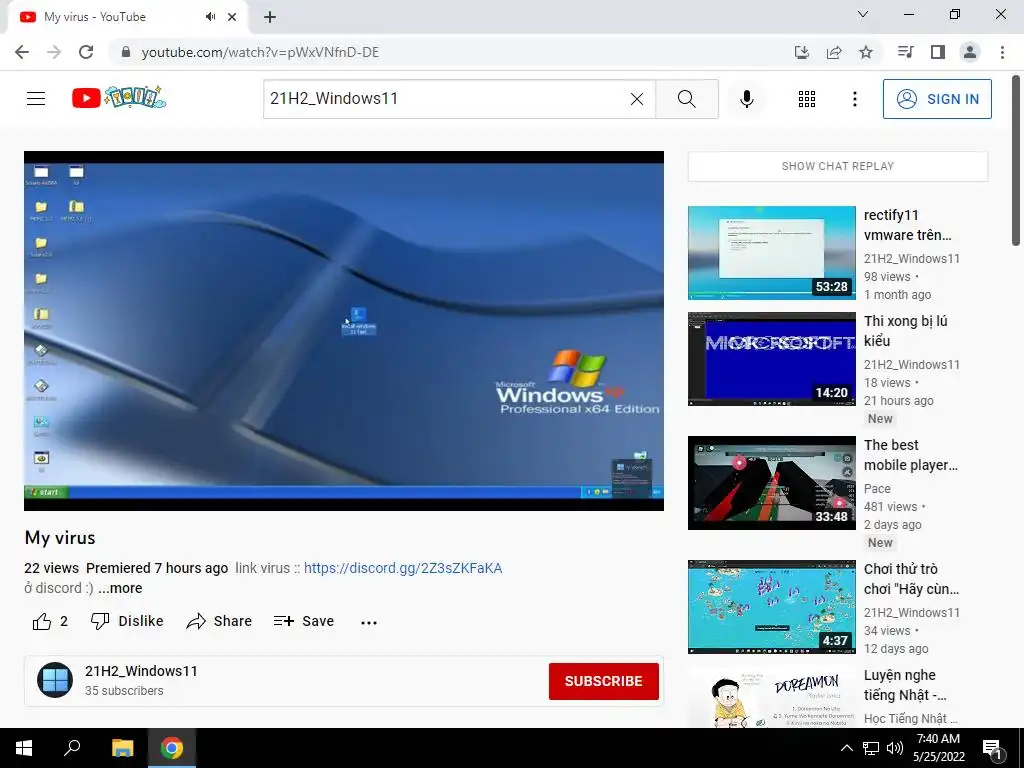The height and width of the screenshot is (768, 1024).
Task: Click the page vertical scrollbar
Action: pyautogui.click(x=1016, y=161)
